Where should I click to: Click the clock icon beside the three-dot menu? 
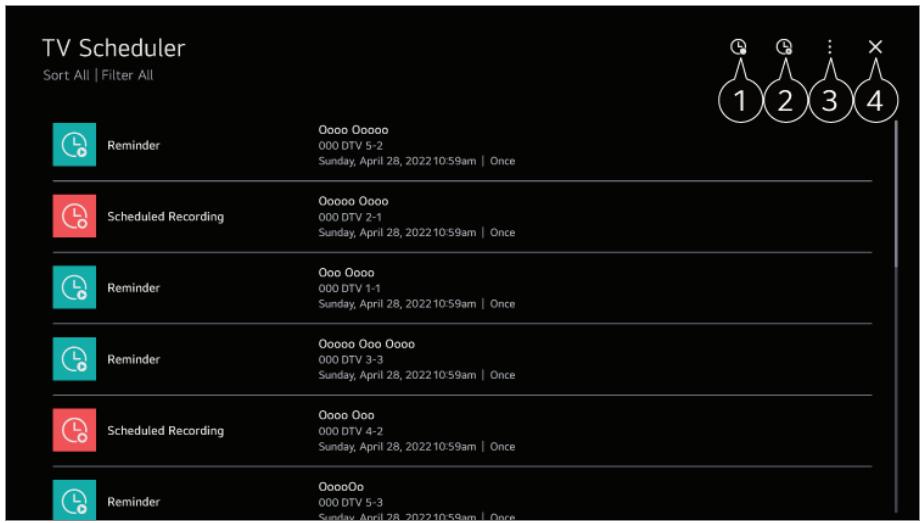click(784, 47)
